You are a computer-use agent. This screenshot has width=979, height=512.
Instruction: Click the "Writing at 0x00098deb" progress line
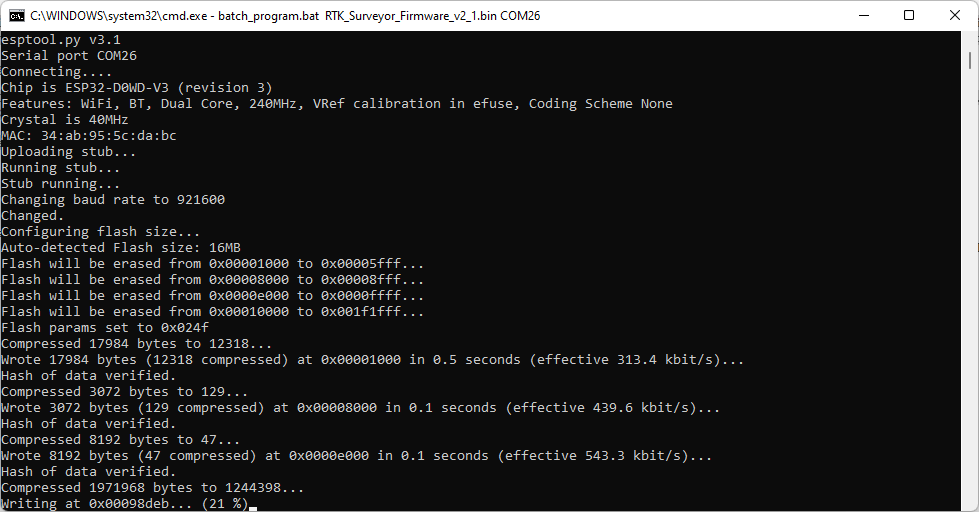(x=124, y=503)
